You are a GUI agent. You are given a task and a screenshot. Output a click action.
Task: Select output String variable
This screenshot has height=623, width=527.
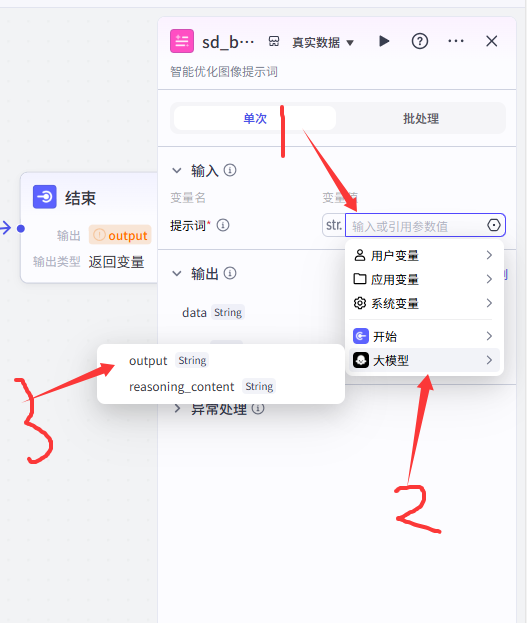[221, 360]
